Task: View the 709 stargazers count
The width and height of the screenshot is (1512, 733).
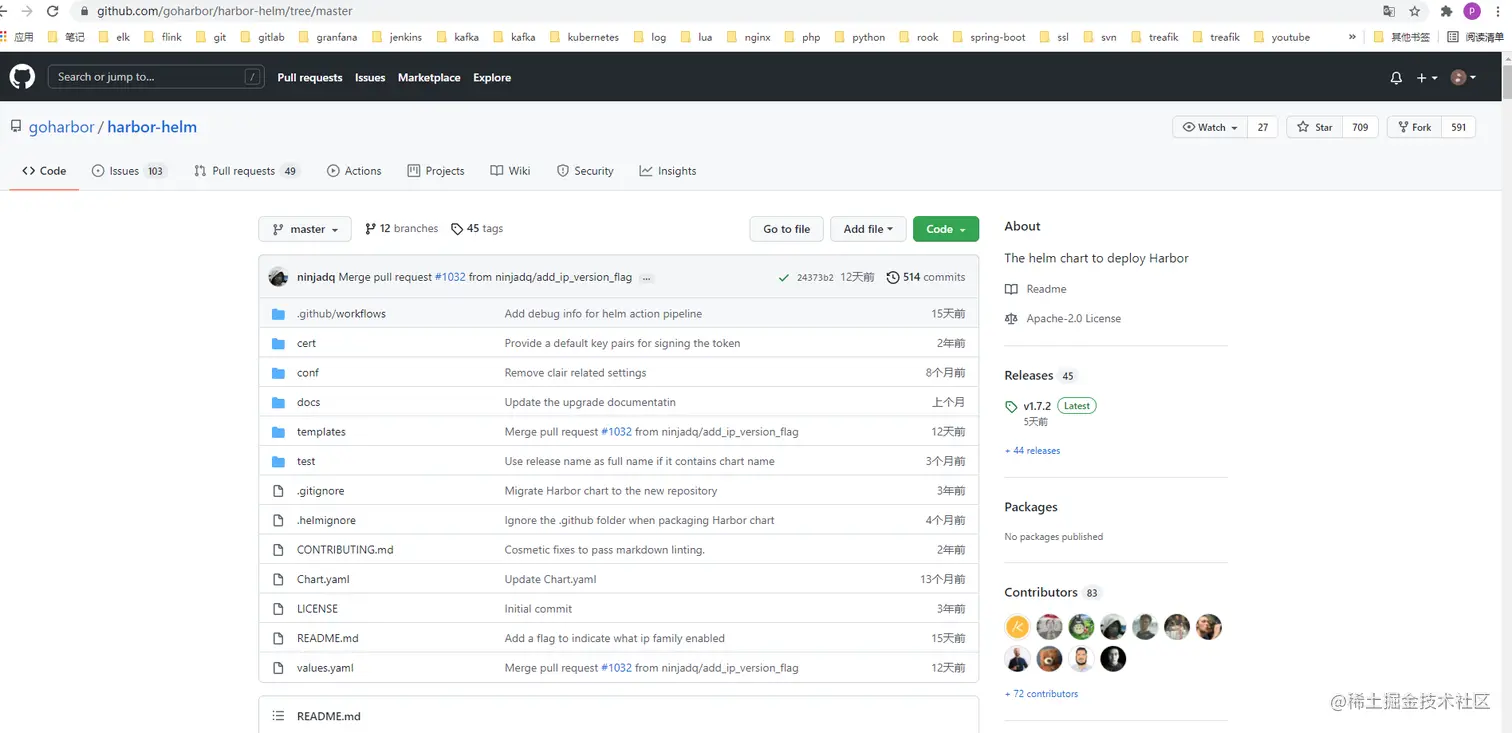Action: point(1360,127)
